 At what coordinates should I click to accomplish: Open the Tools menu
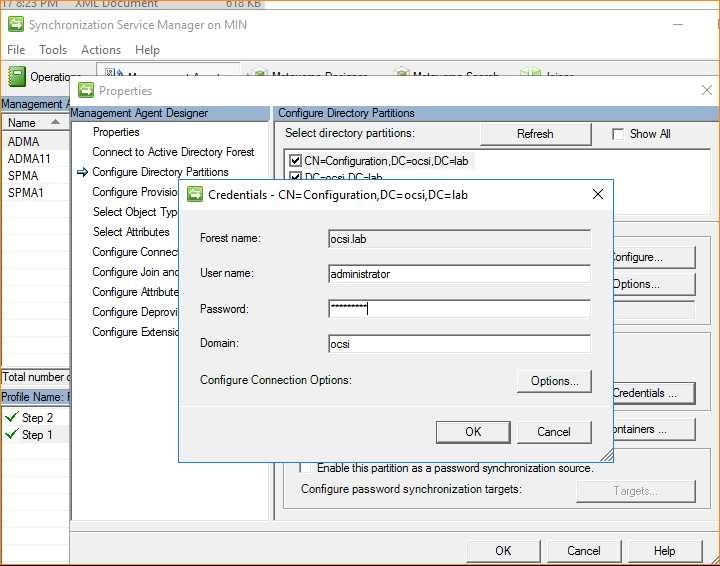pyautogui.click(x=53, y=50)
